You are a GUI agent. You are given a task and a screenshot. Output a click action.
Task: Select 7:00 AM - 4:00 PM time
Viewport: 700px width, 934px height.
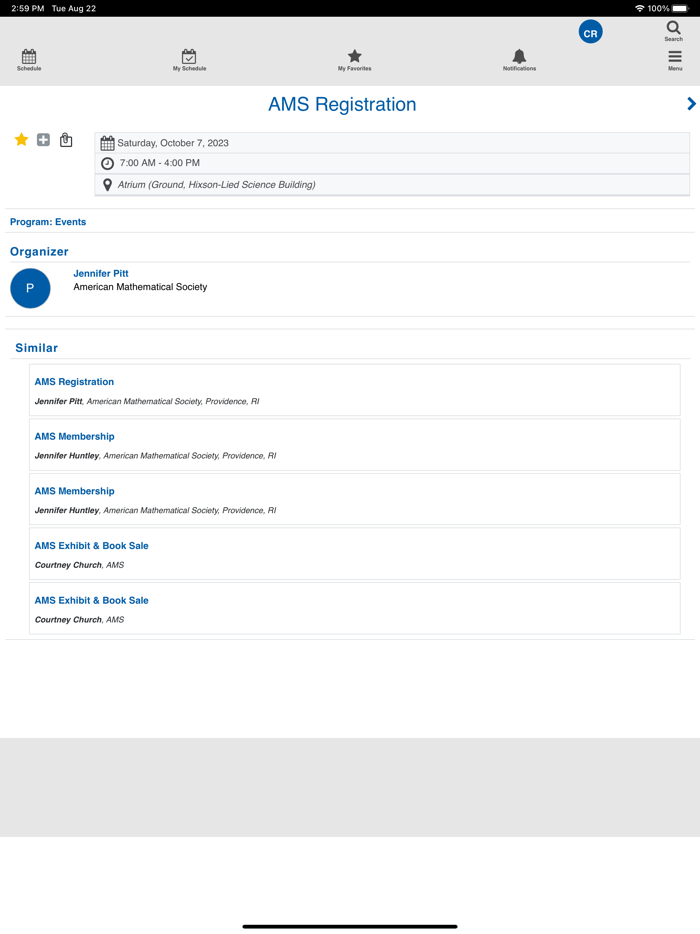pos(160,163)
